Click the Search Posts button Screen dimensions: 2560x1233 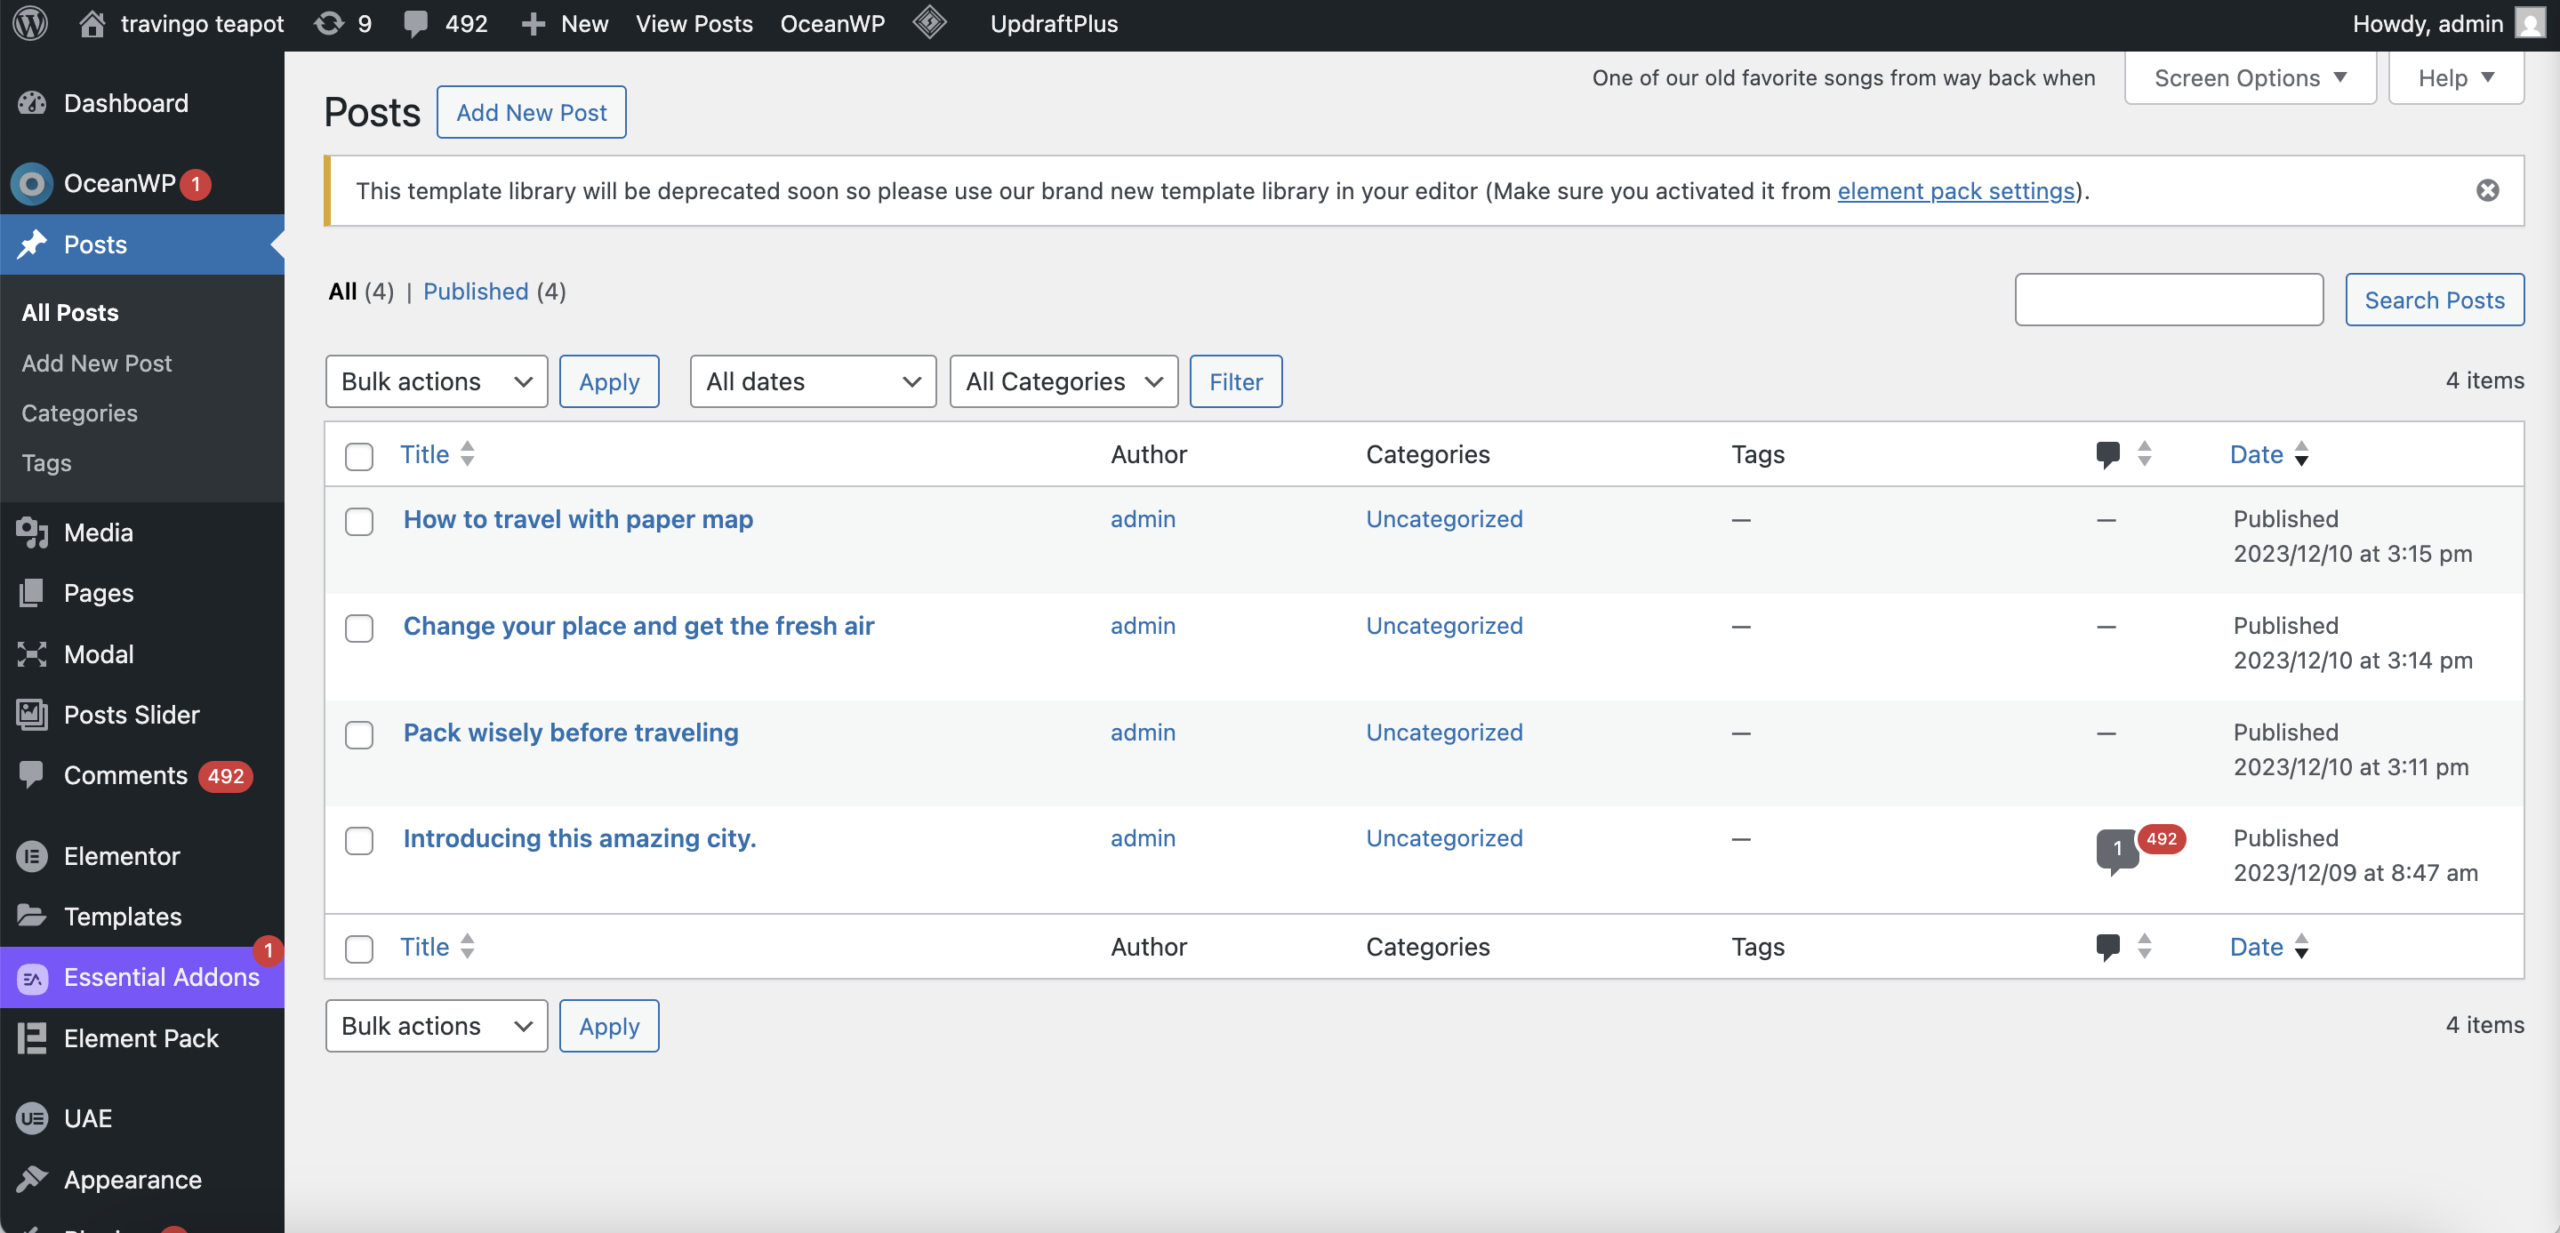click(x=2434, y=300)
